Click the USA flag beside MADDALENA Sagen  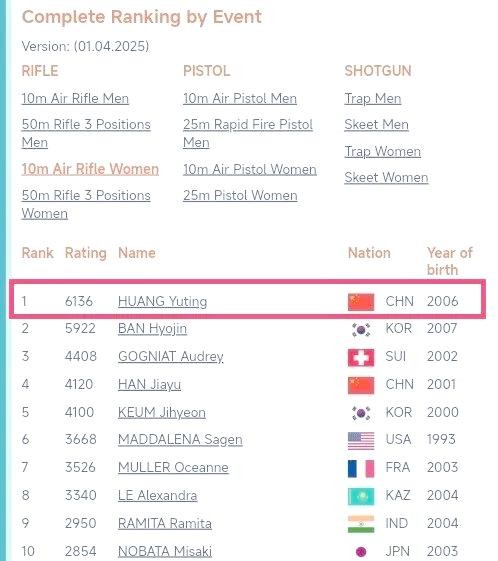(361, 440)
